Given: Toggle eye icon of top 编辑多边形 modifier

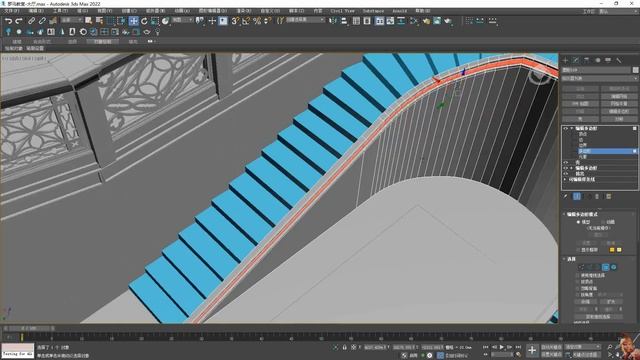Looking at the screenshot, I should coord(566,128).
